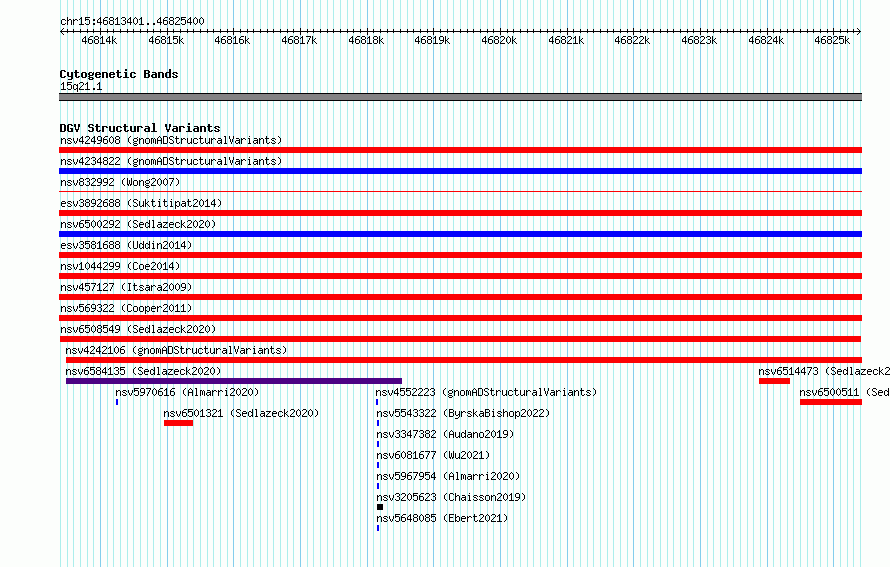This screenshot has height=567, width=890.
Task: Click the nsv6500292 (Sedlazeck2020) label
Action: pyautogui.click(x=138, y=224)
